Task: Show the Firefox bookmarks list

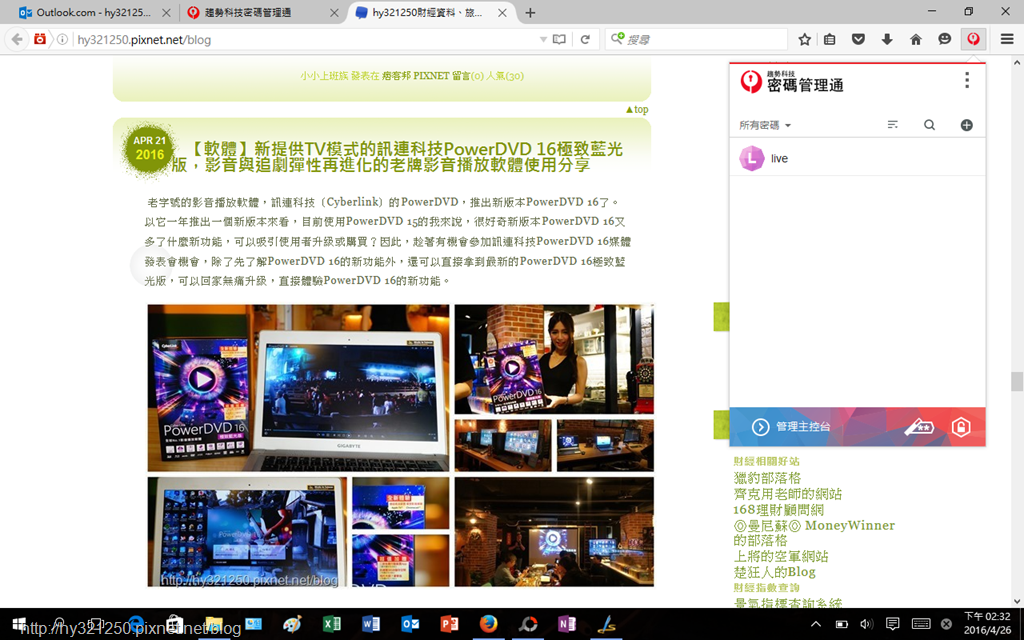Action: [829, 39]
